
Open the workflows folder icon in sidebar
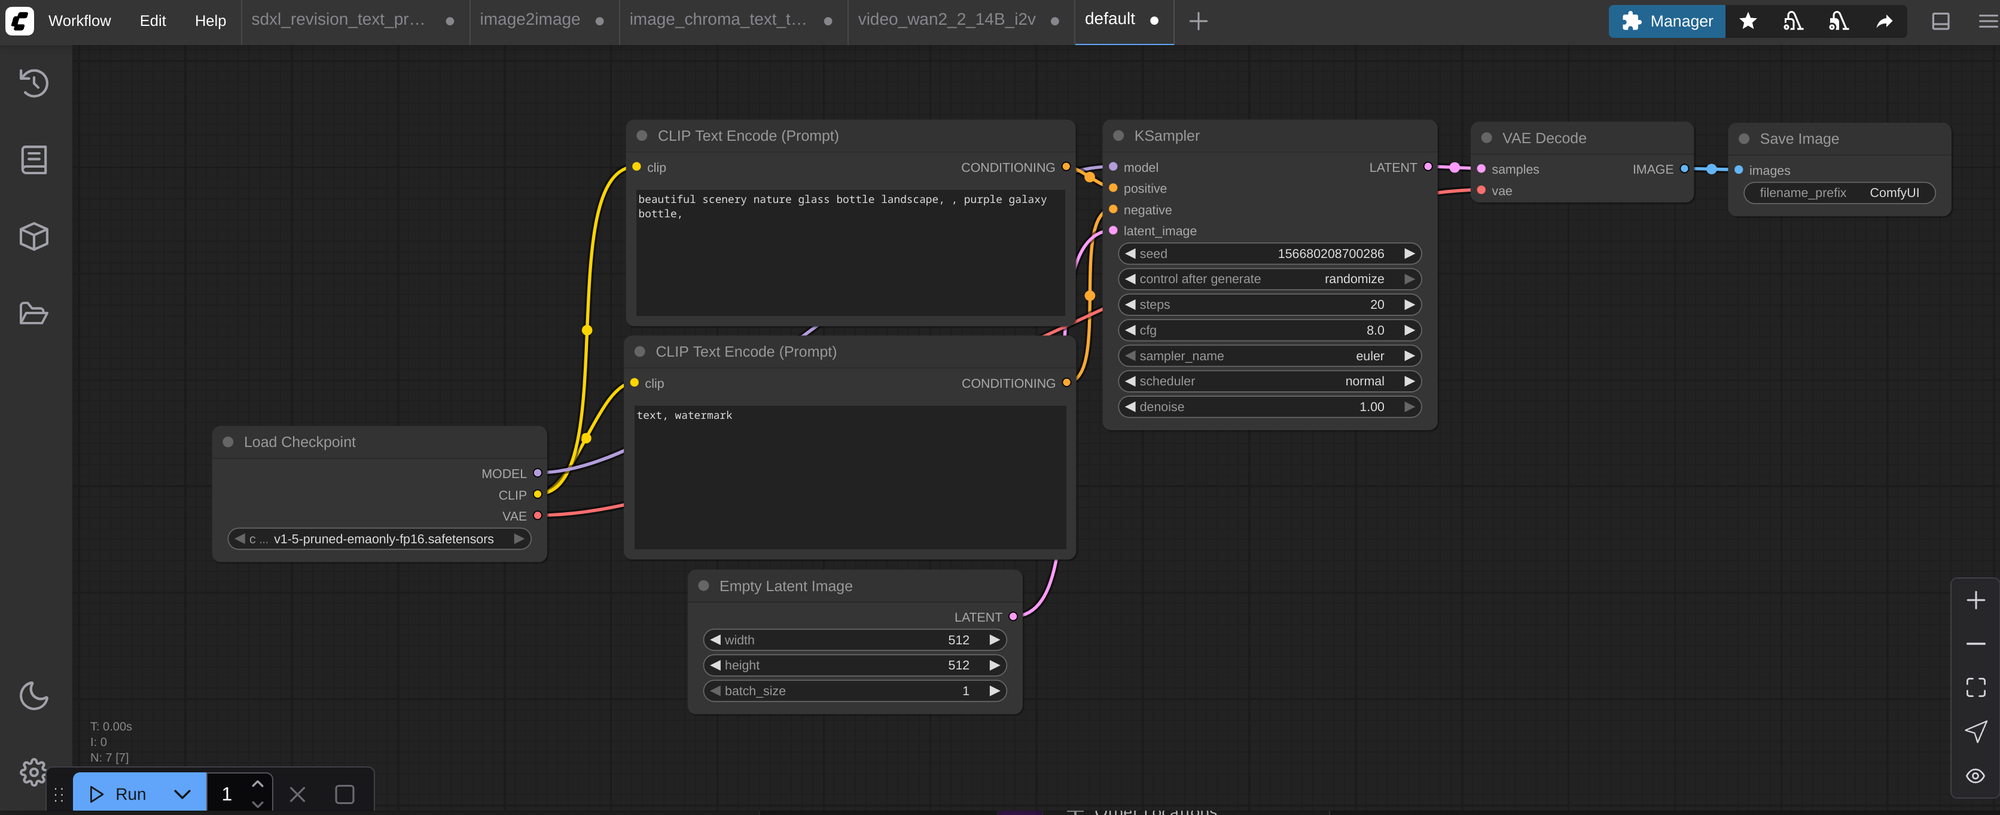pos(34,314)
